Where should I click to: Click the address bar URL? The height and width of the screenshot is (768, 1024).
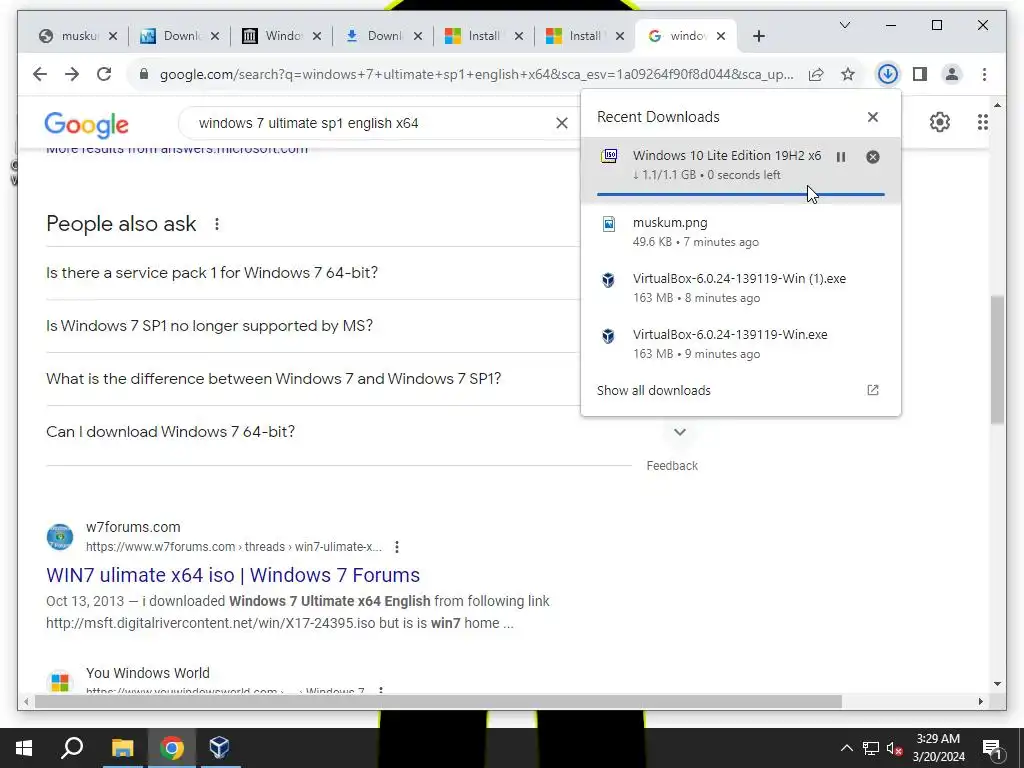[x=477, y=74]
